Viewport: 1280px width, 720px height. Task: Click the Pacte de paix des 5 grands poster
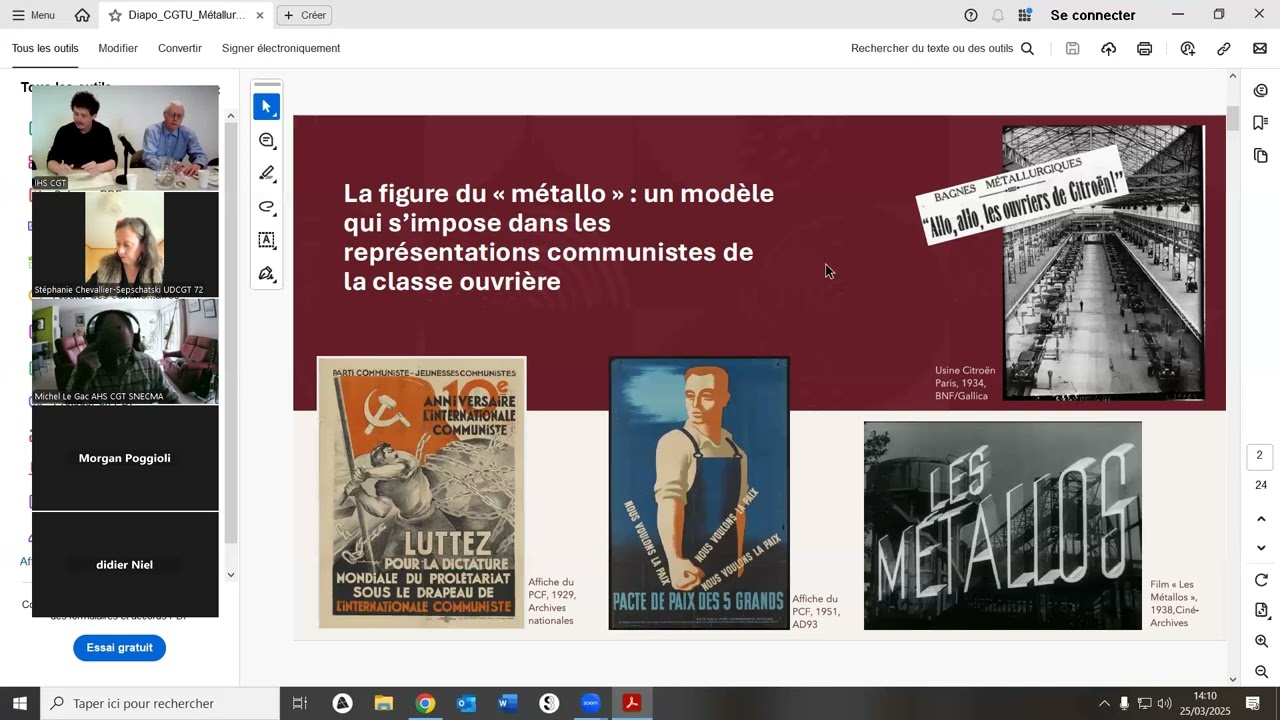(x=699, y=493)
